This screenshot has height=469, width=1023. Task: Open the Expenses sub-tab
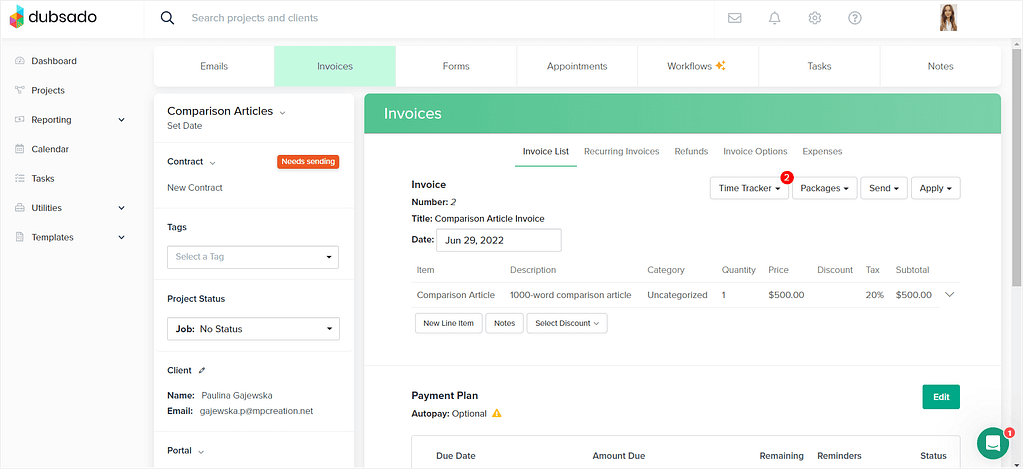[x=822, y=151]
